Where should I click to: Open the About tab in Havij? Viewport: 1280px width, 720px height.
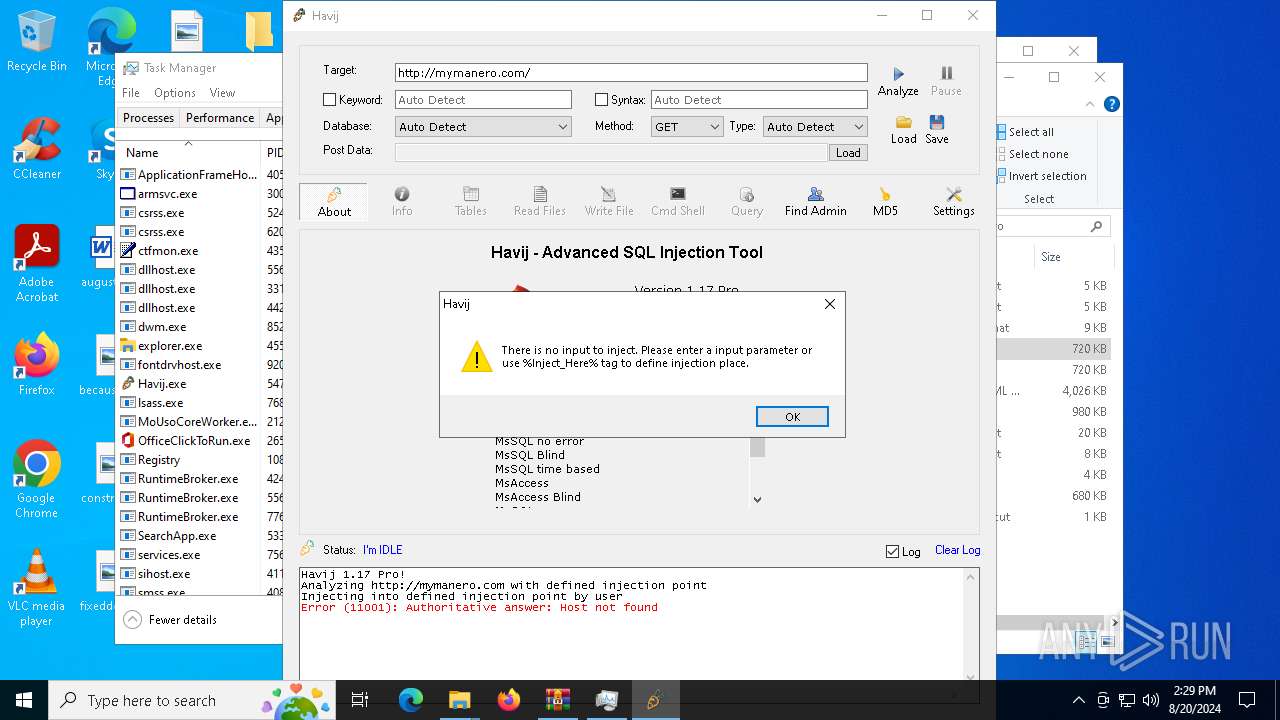coord(334,201)
